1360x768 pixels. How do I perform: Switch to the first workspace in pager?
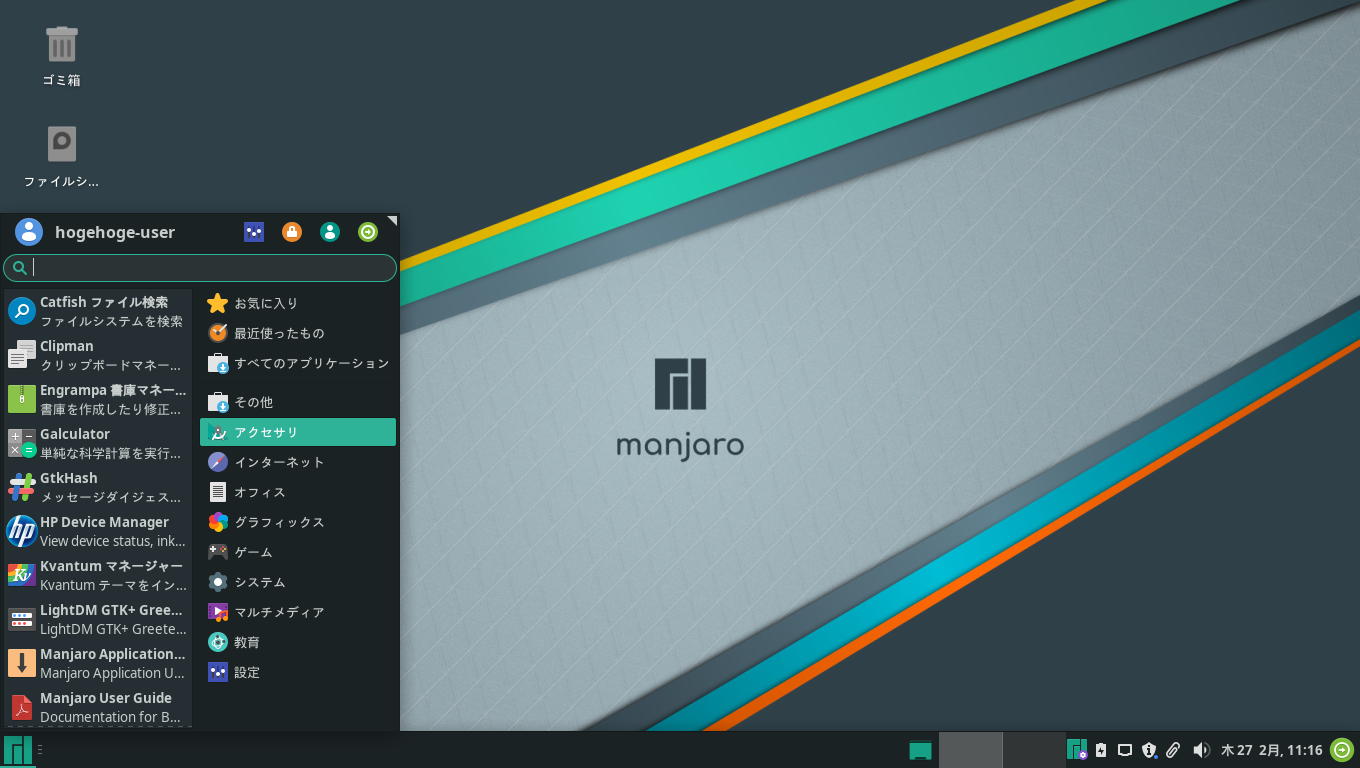[x=970, y=750]
